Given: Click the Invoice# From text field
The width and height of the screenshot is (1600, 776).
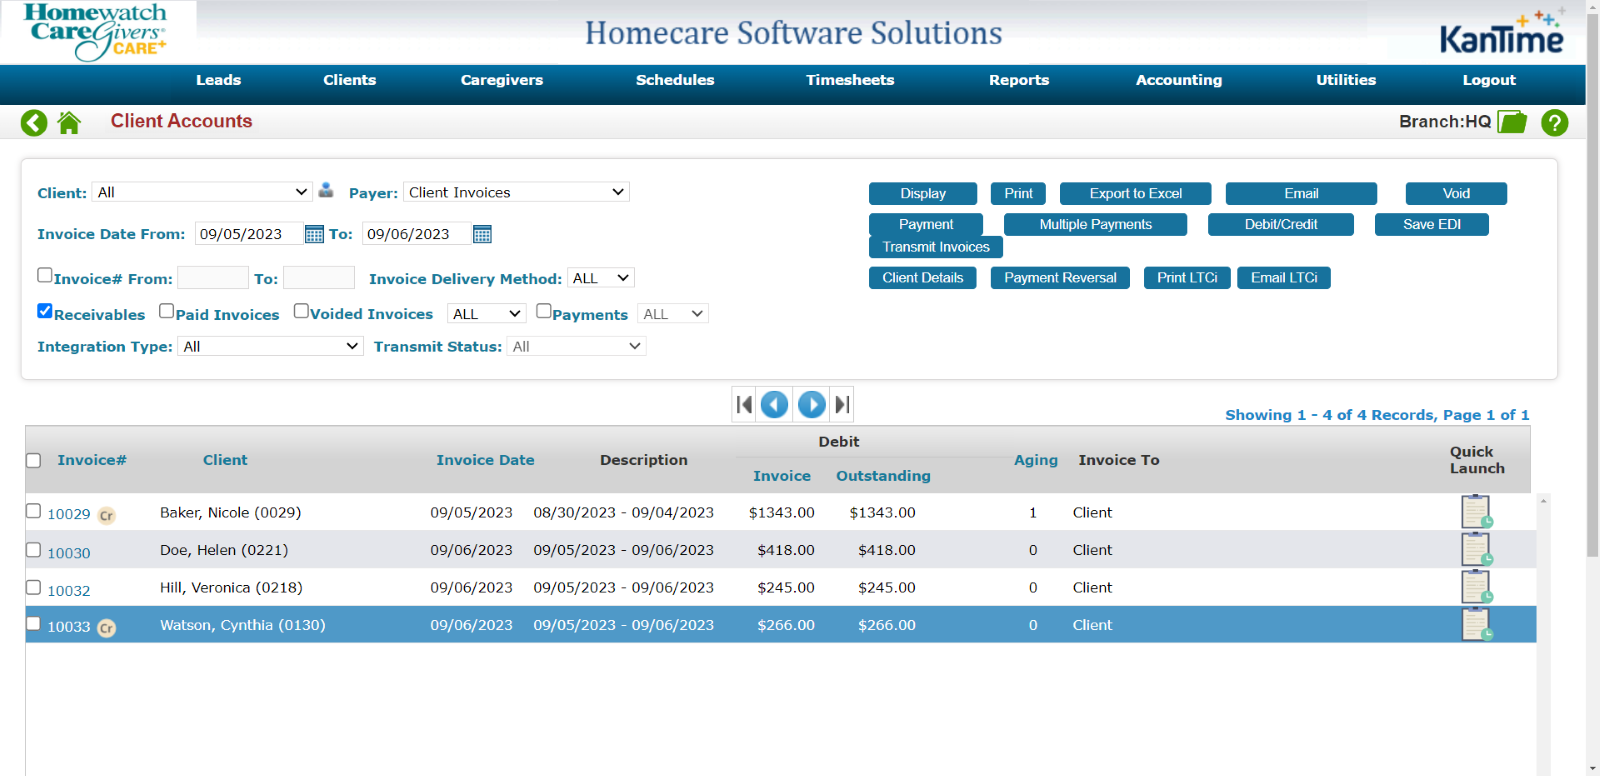Looking at the screenshot, I should 213,278.
